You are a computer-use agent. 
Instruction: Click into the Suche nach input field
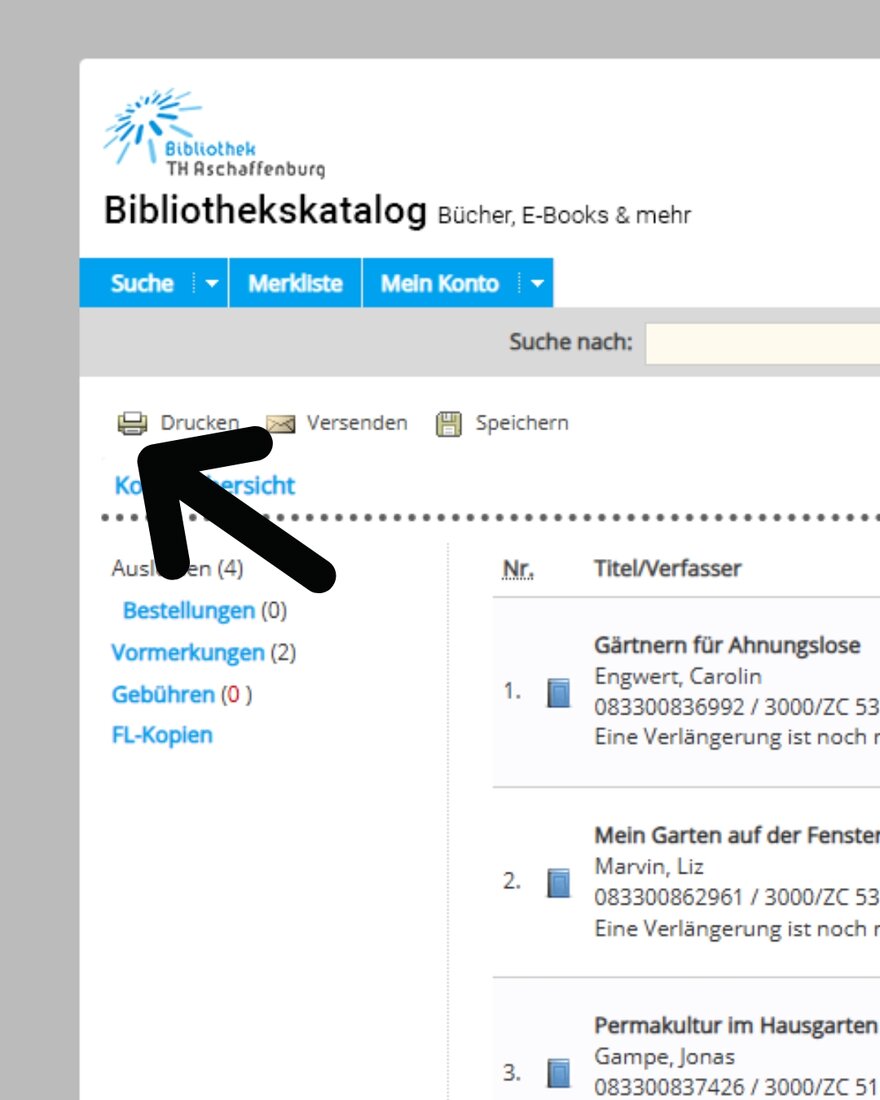[x=762, y=343]
